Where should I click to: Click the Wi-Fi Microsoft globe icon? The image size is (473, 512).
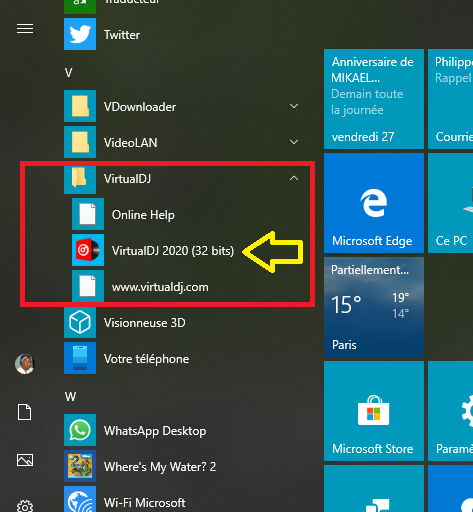tap(80, 499)
